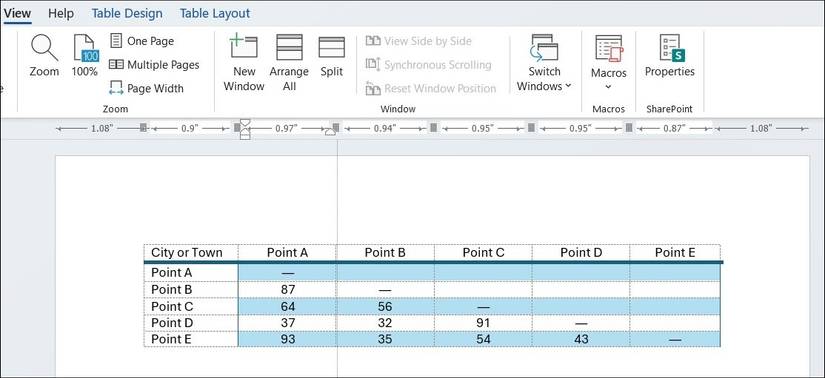Click the 'Point D' row label
Screen dimensions: 825x378
pos(191,323)
